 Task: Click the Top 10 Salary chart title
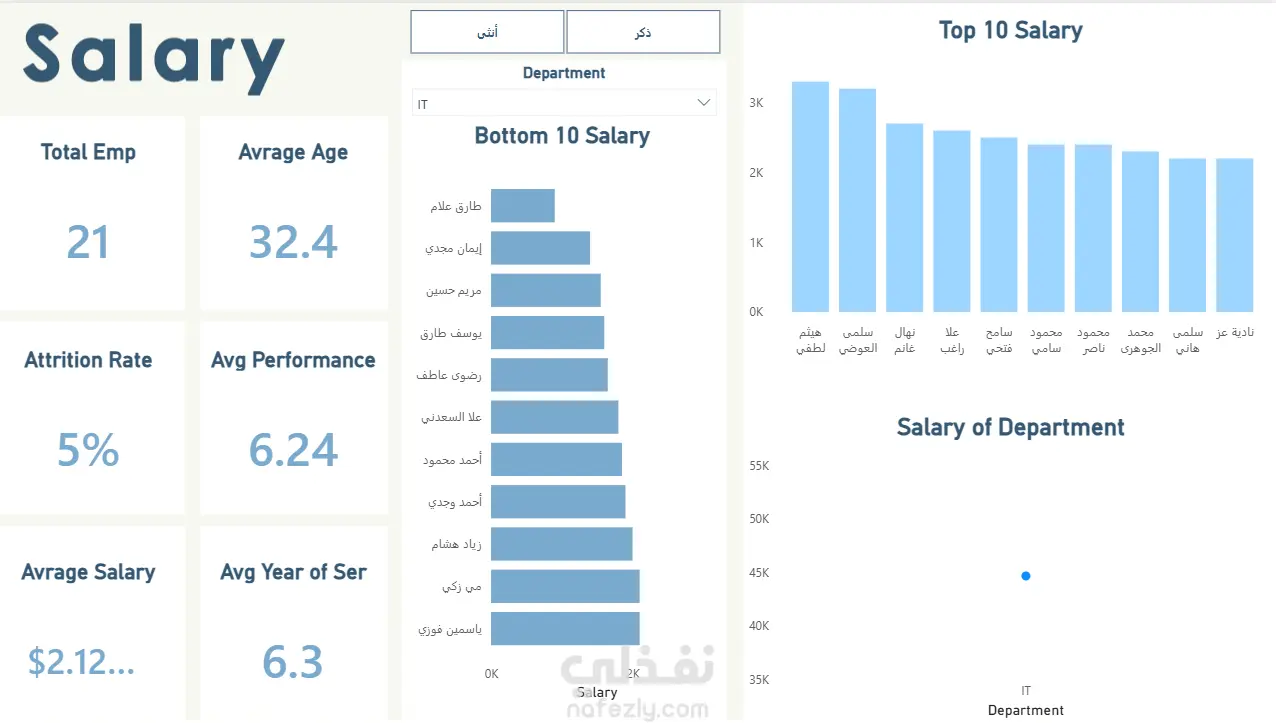pyautogui.click(x=1010, y=31)
